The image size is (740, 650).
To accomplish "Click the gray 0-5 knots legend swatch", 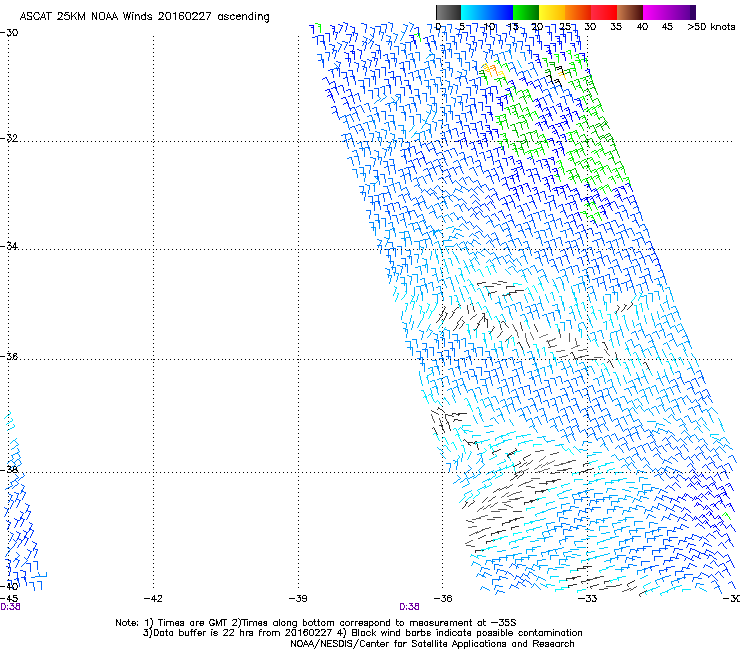I will point(448,12).
